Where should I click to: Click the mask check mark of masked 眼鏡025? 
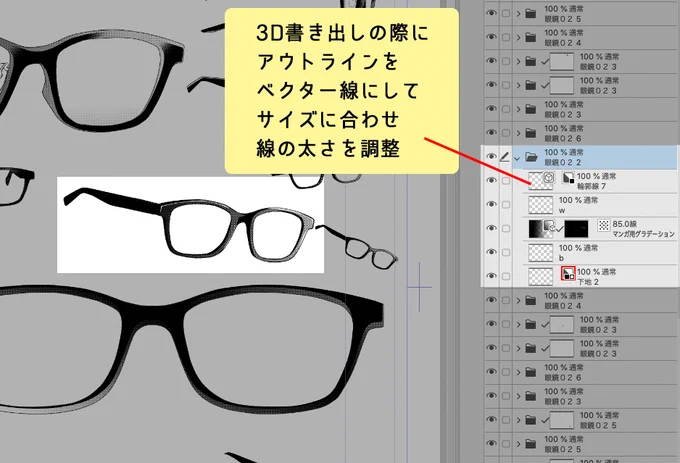[x=545, y=420]
